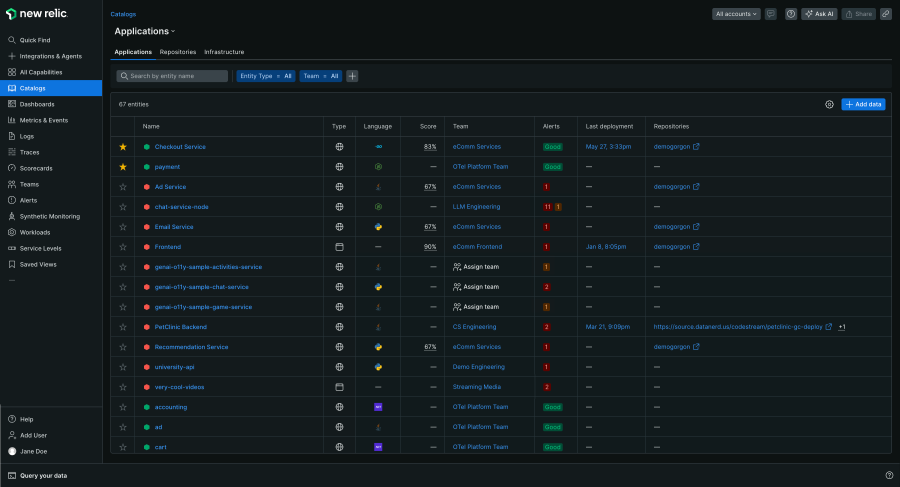Expand +1 repositories for PetClinic Backend
This screenshot has width=900, height=487.
(841, 327)
